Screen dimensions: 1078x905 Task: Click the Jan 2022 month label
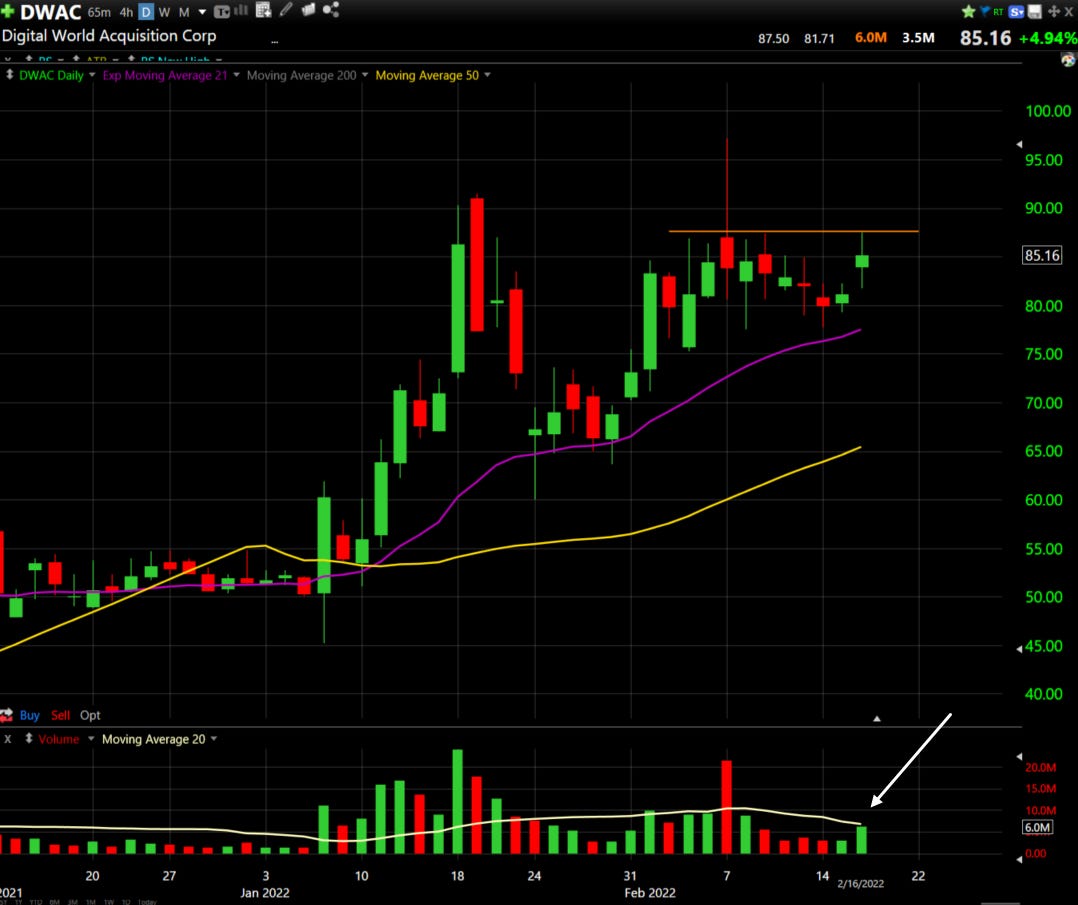tap(265, 893)
